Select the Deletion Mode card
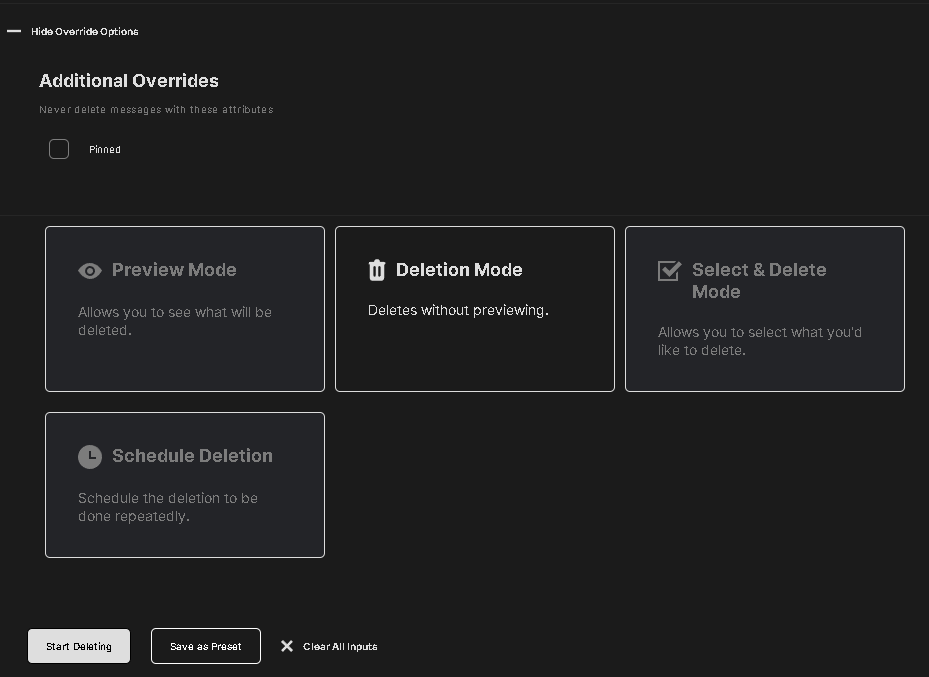Image resolution: width=929 pixels, height=677 pixels. click(475, 309)
